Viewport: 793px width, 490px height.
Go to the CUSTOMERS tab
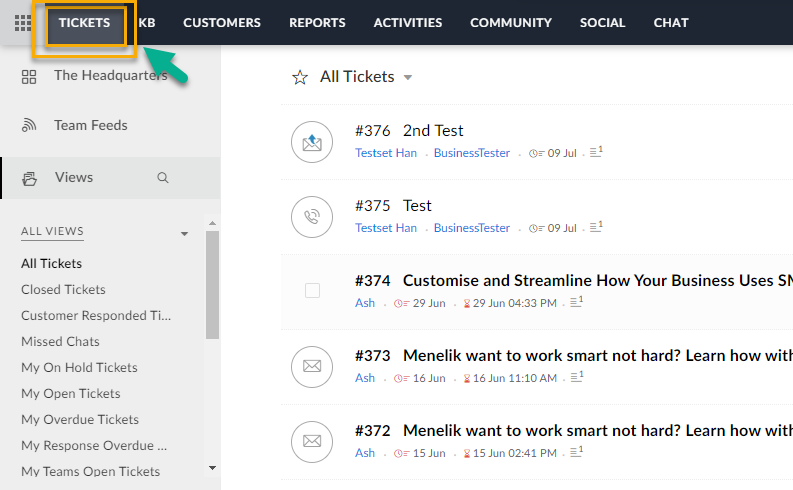tap(222, 23)
